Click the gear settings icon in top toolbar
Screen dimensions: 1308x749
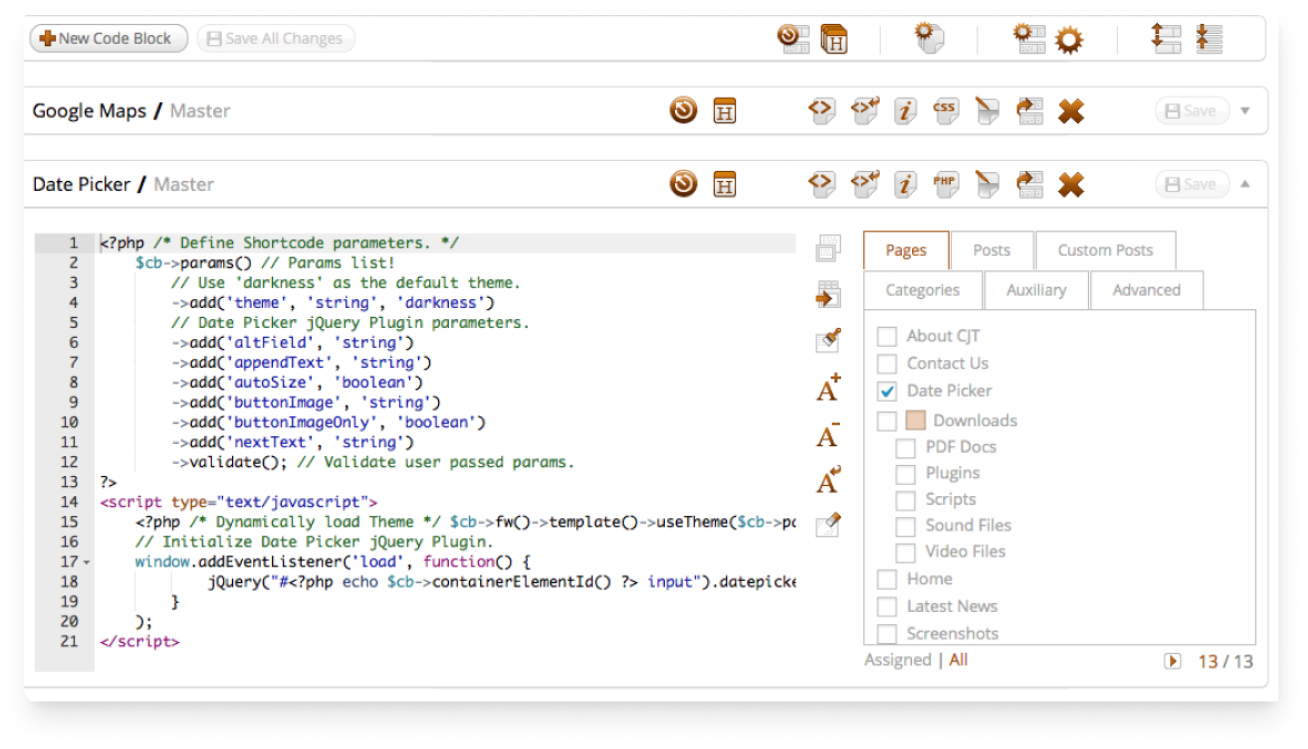(x=1069, y=40)
